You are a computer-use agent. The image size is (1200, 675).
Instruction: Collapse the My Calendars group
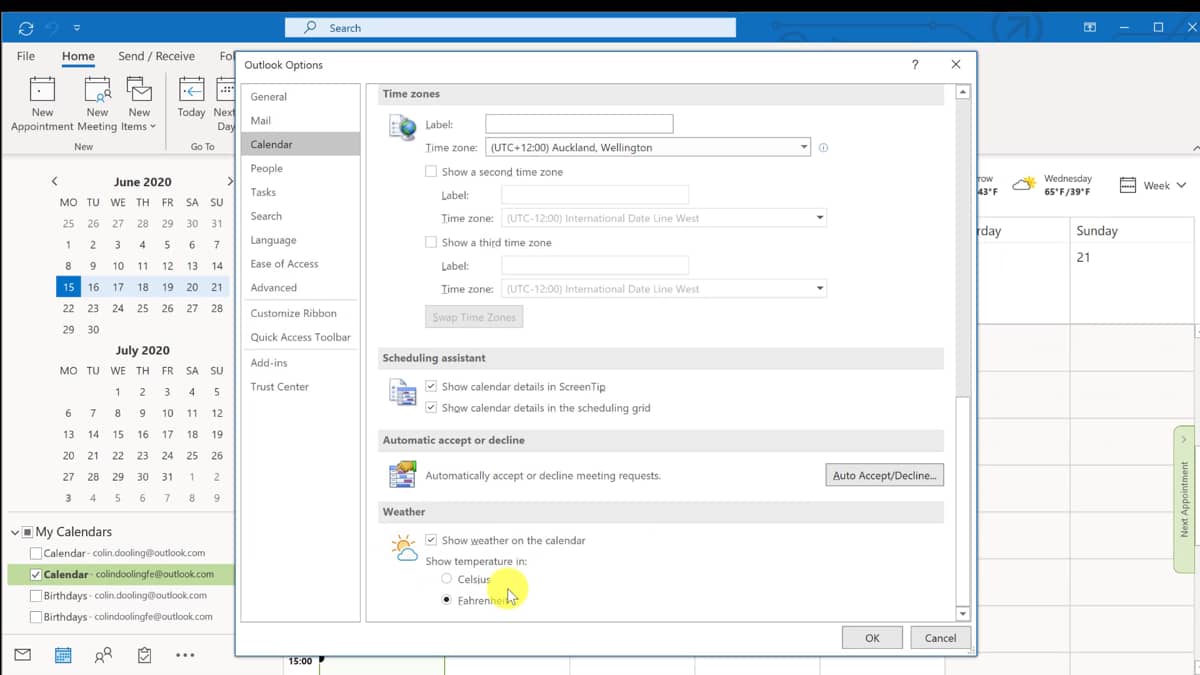pyautogui.click(x=15, y=532)
